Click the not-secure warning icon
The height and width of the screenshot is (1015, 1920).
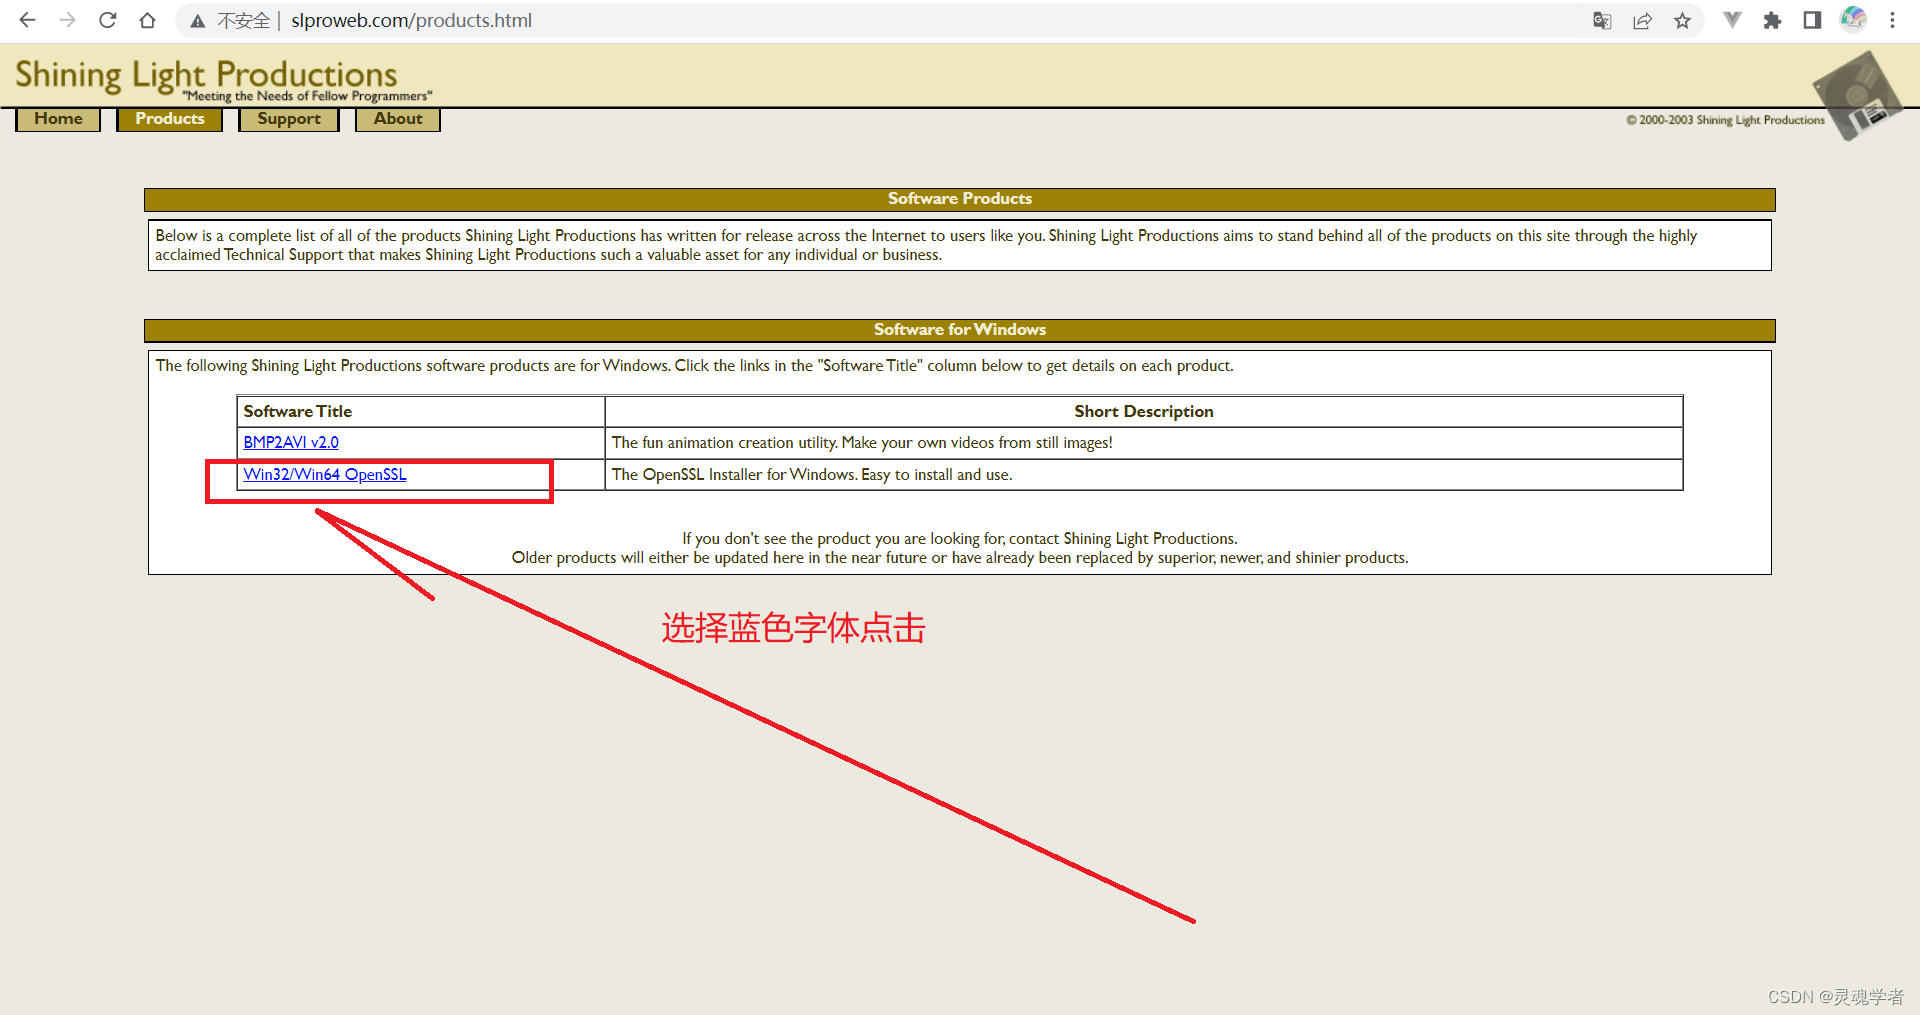coord(198,21)
